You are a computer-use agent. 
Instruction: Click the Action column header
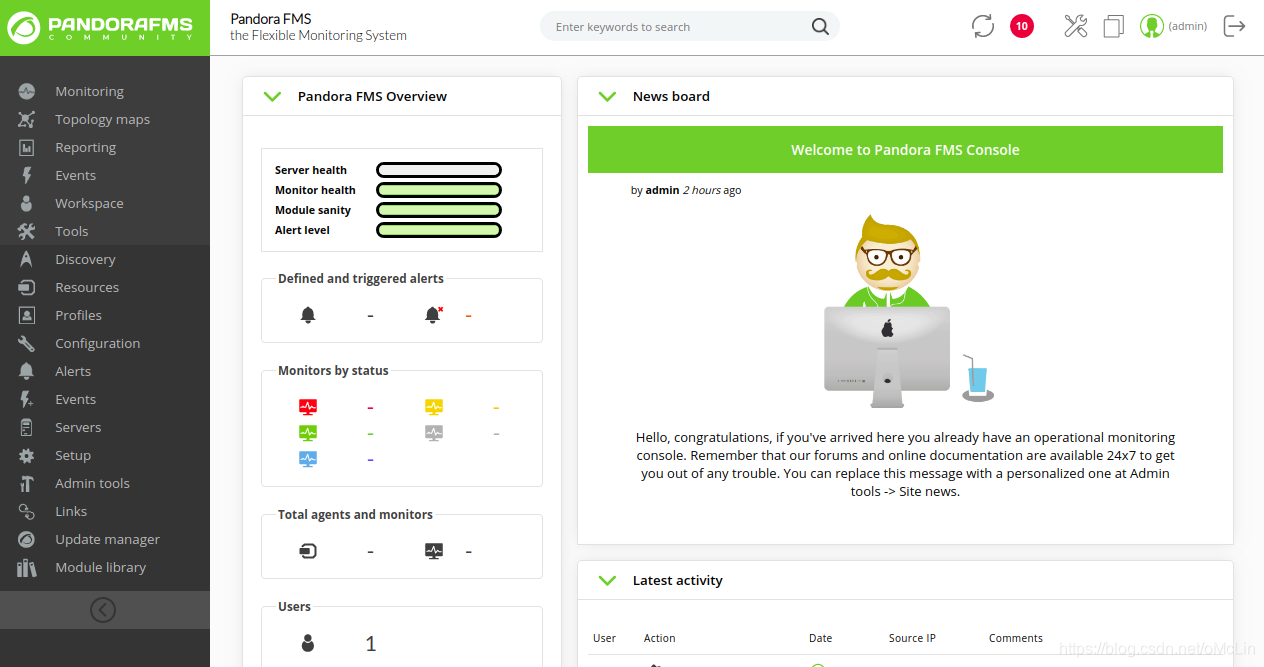click(x=659, y=638)
